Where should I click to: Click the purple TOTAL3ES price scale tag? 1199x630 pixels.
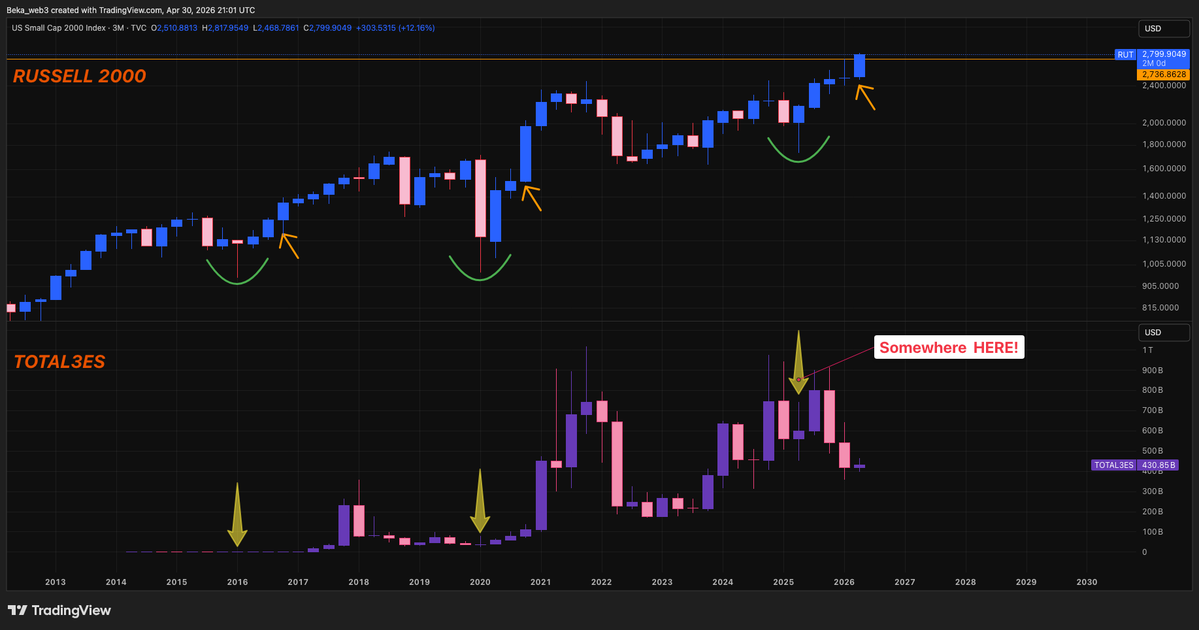point(1113,465)
